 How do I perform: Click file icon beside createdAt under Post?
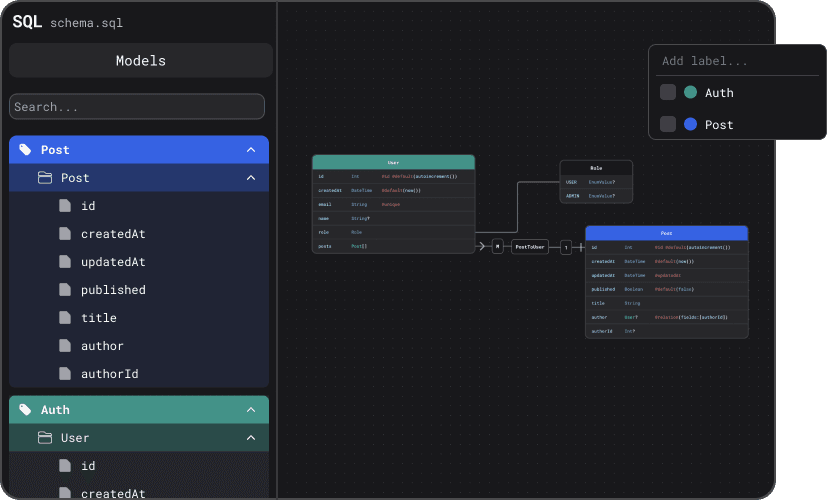coord(65,234)
